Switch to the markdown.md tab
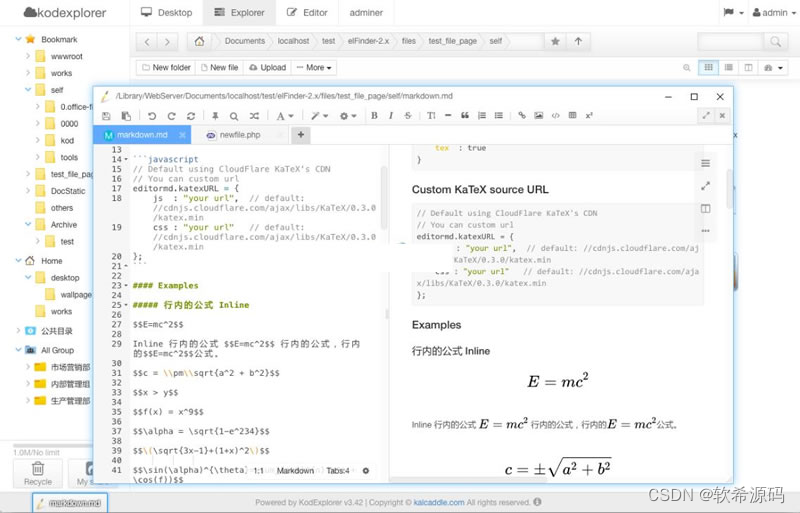 point(142,135)
